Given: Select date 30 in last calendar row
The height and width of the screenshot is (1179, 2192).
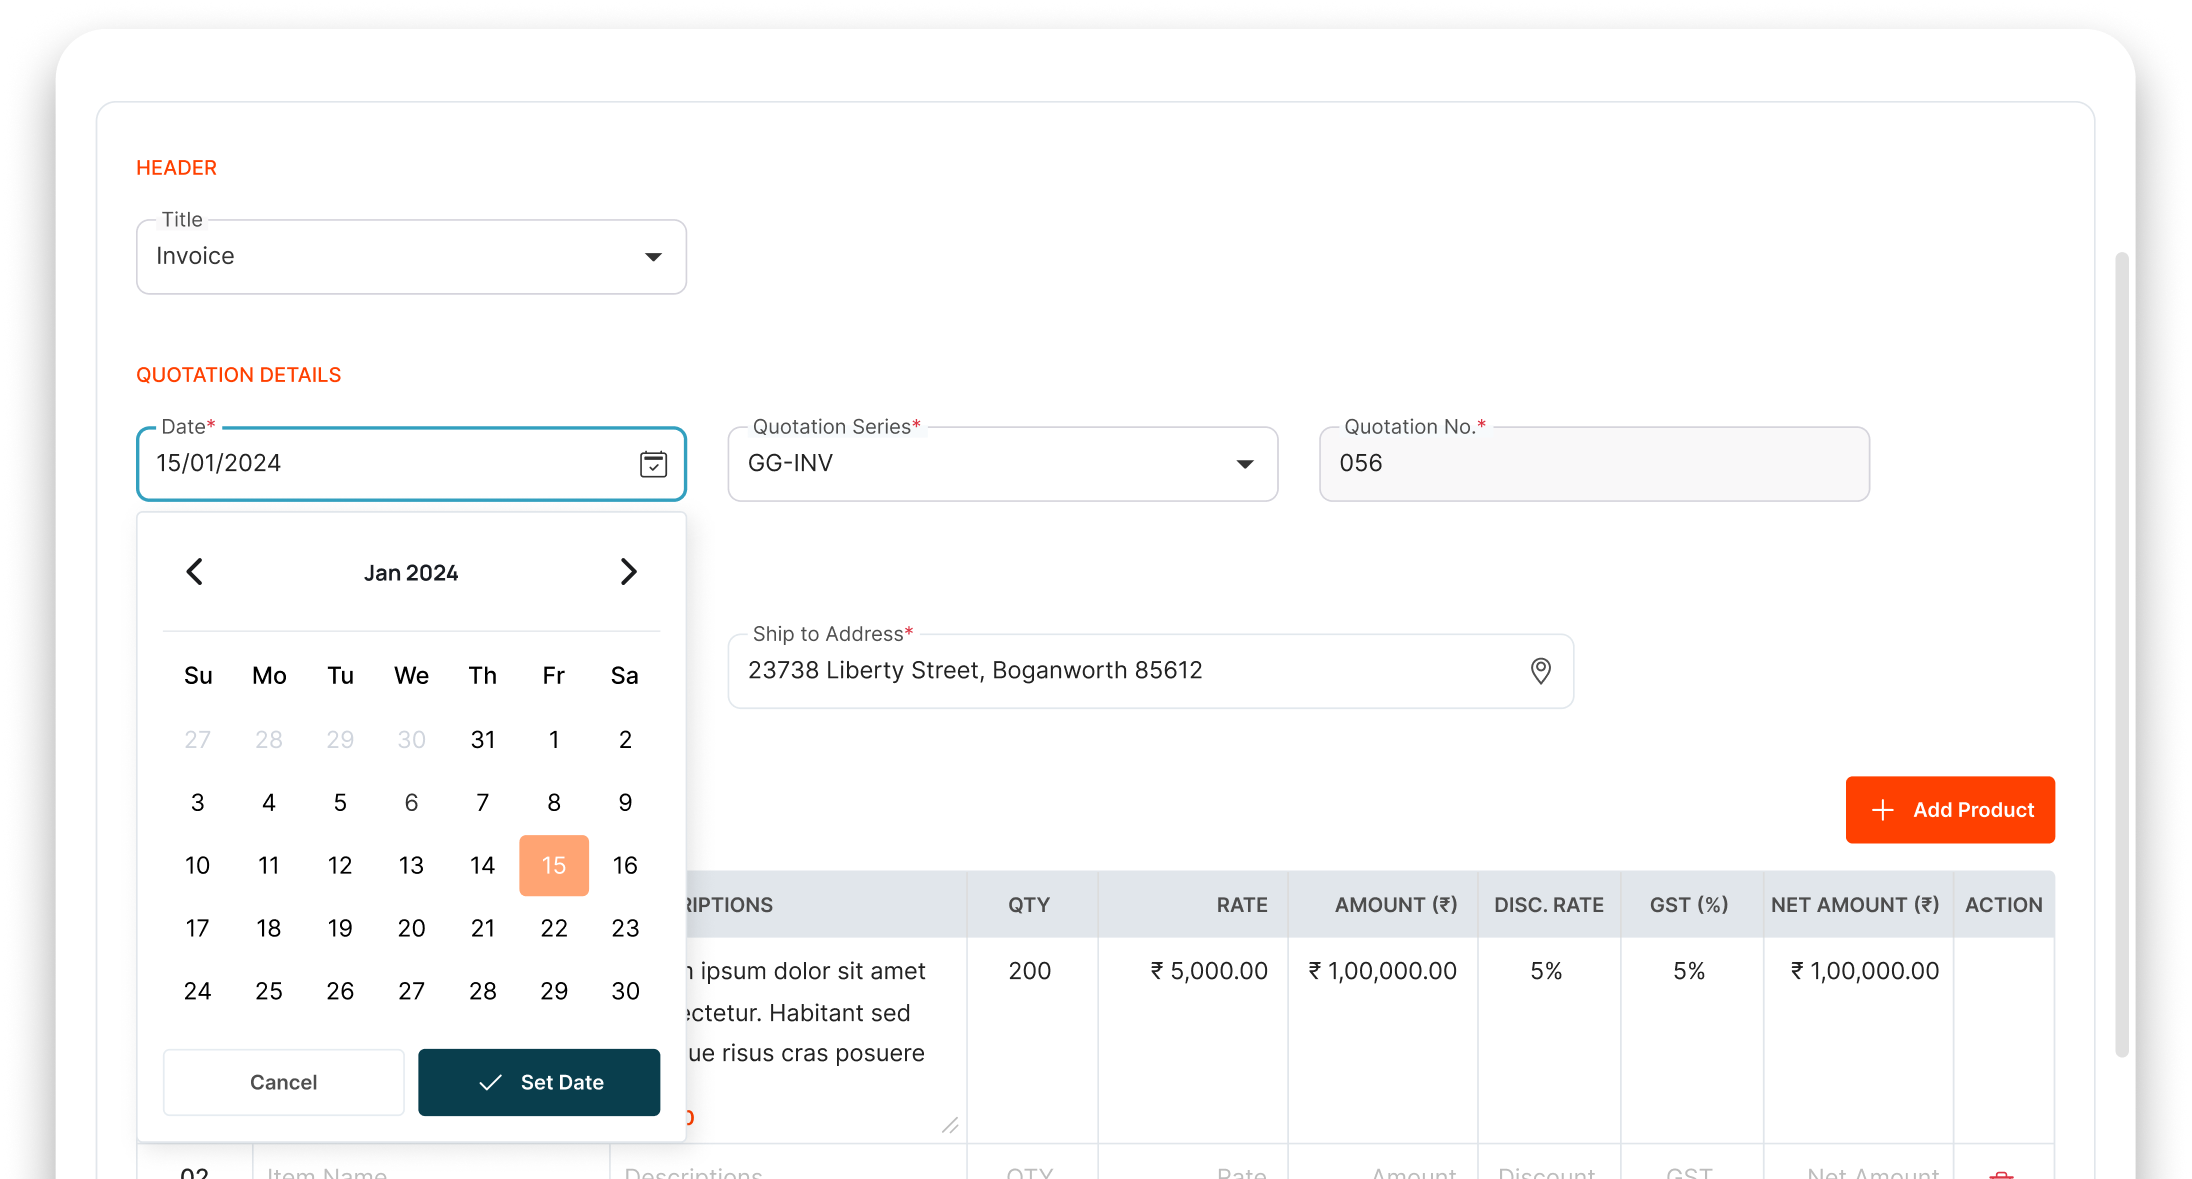Looking at the screenshot, I should [625, 991].
